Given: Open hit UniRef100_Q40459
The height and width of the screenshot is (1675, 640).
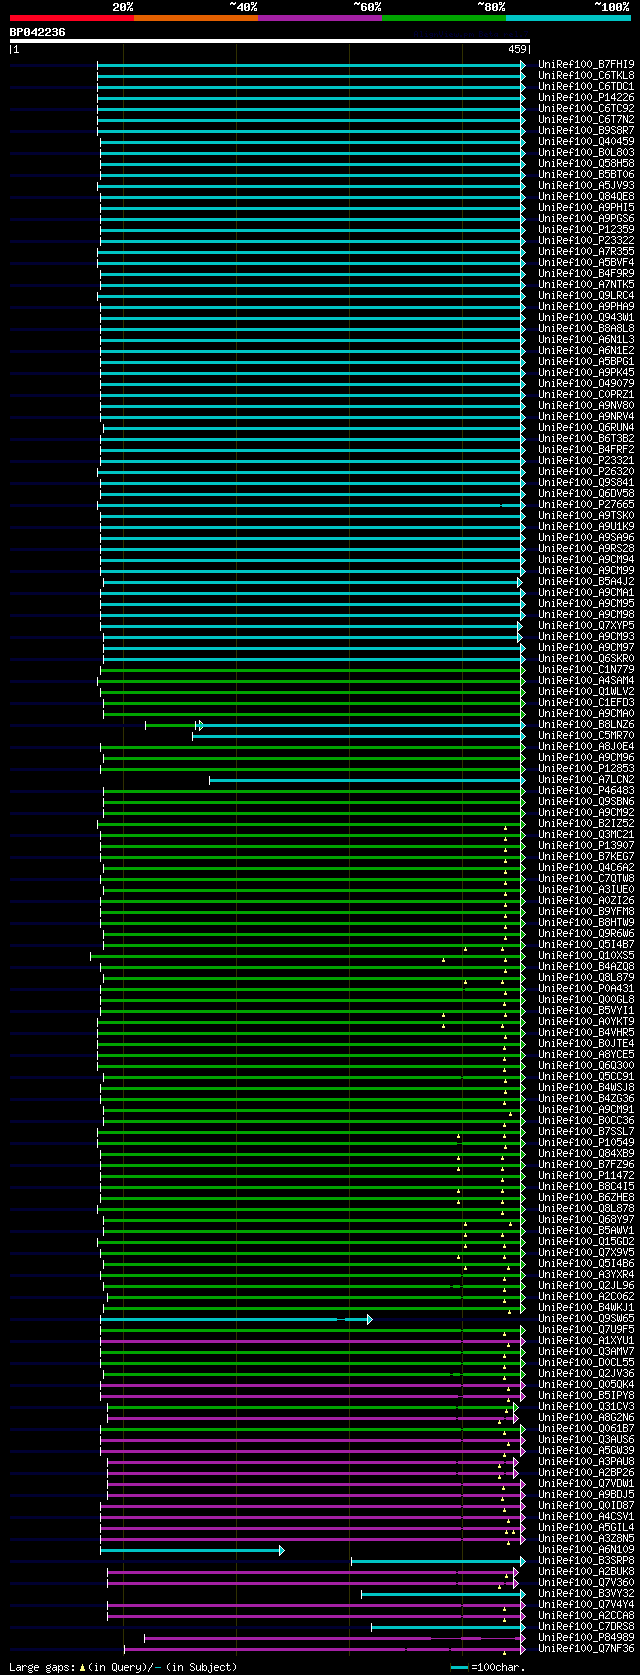Looking at the screenshot, I should tap(586, 141).
